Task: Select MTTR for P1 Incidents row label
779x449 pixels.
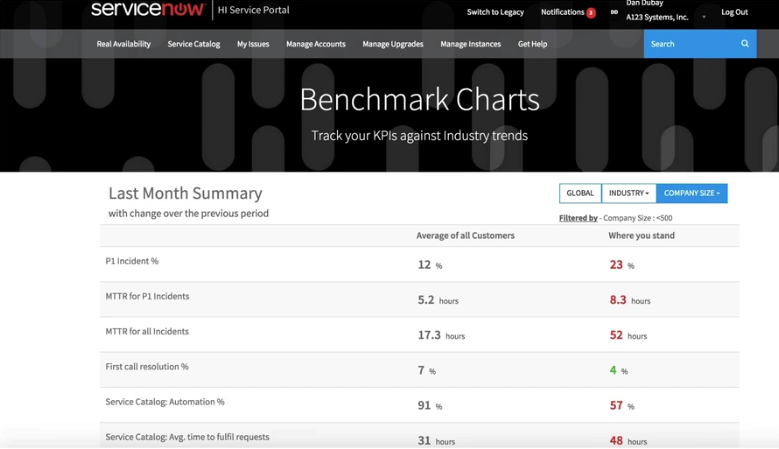Action: click(147, 297)
